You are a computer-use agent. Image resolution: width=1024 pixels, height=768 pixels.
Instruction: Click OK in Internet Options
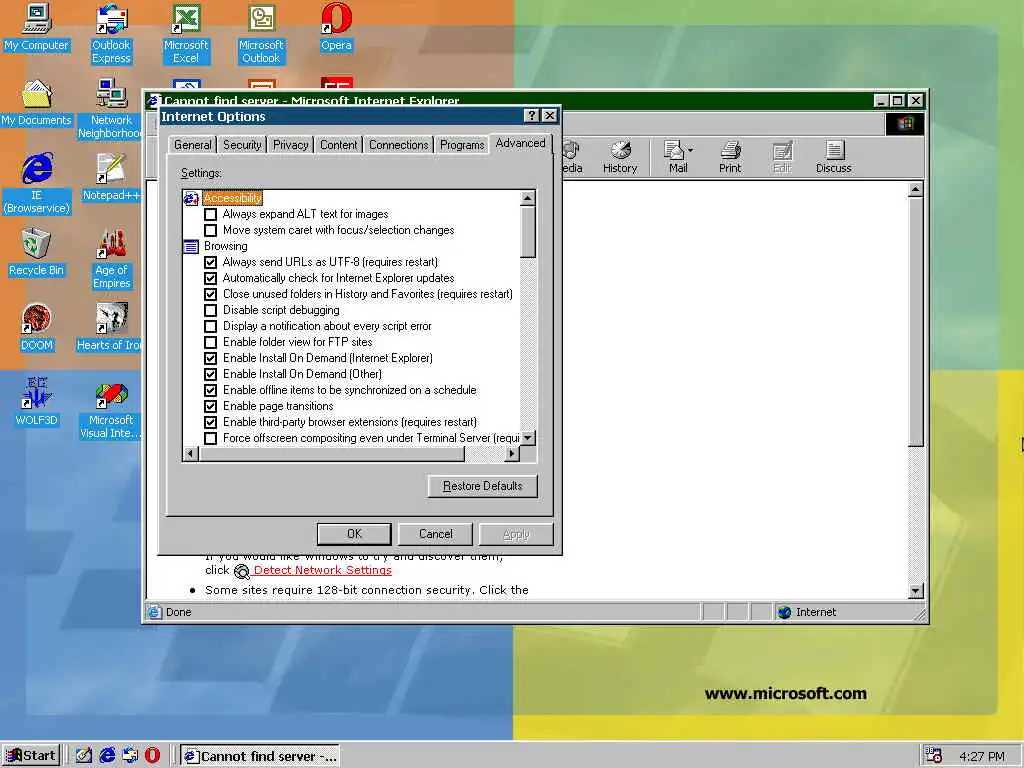[354, 534]
